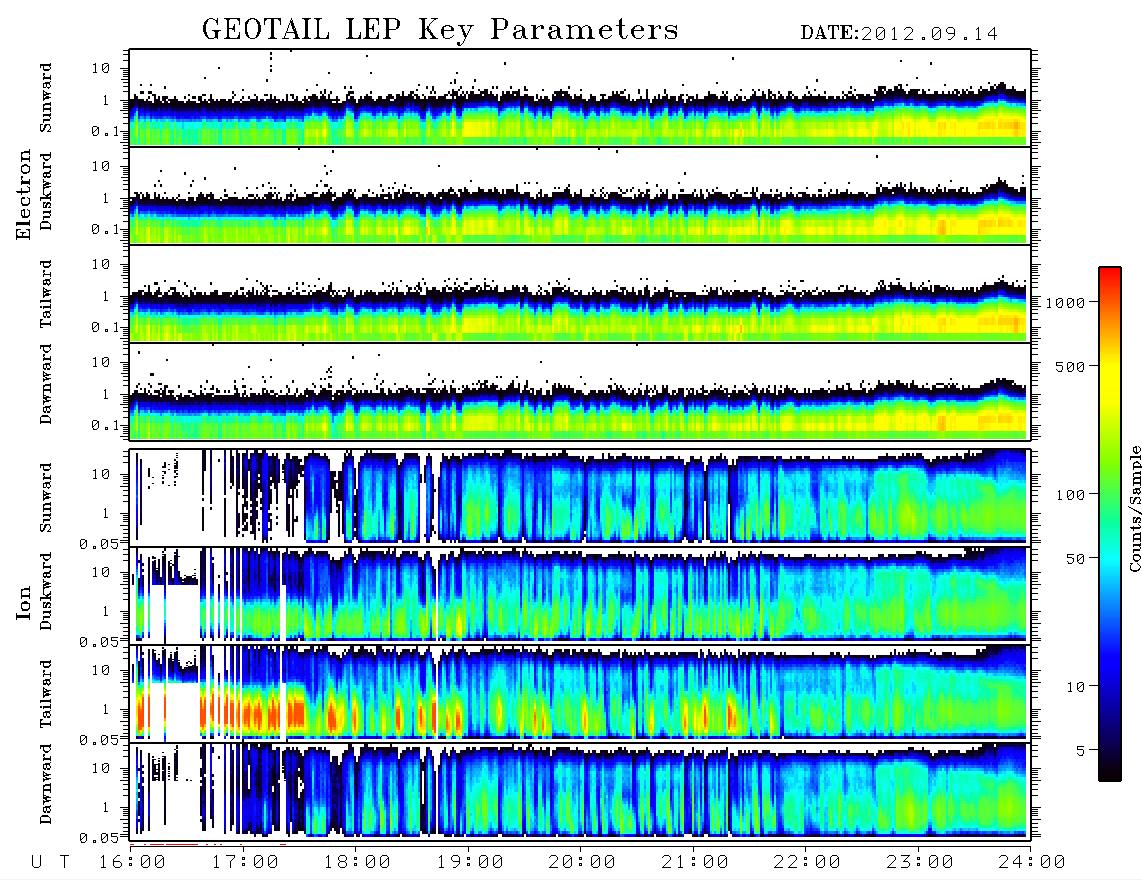Click the 0.05 tick of Ion Sunward

point(99,543)
